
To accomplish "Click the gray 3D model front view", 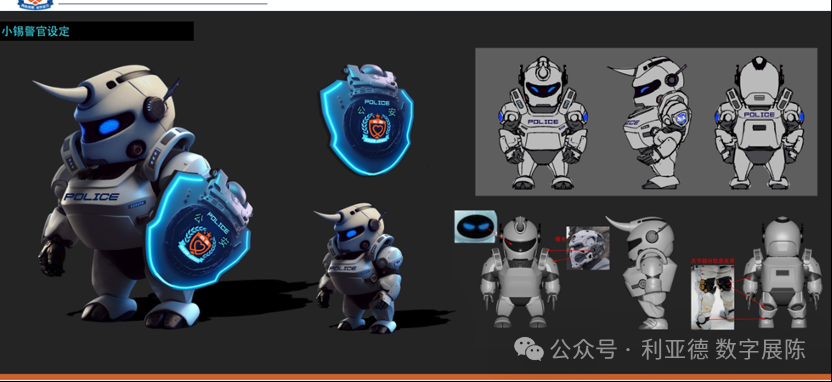I will [x=520, y=272].
